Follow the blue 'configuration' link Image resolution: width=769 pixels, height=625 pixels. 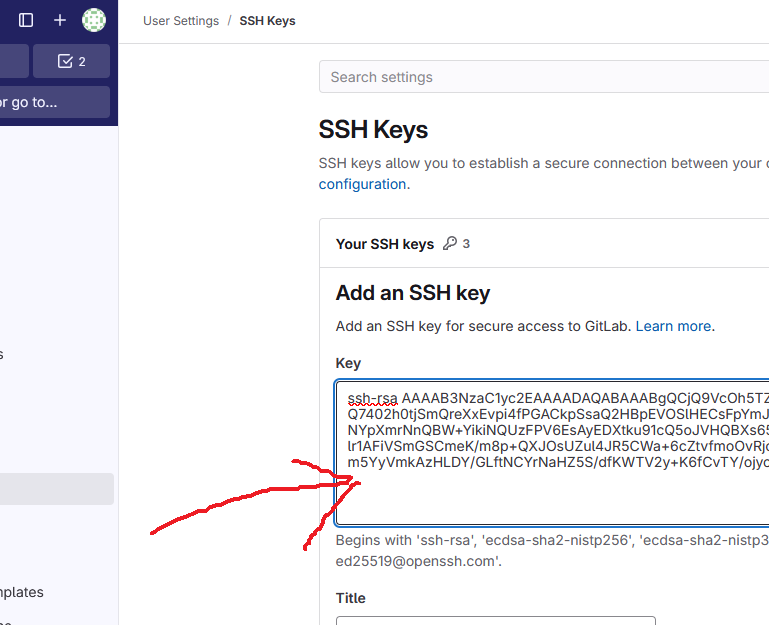[x=362, y=184]
